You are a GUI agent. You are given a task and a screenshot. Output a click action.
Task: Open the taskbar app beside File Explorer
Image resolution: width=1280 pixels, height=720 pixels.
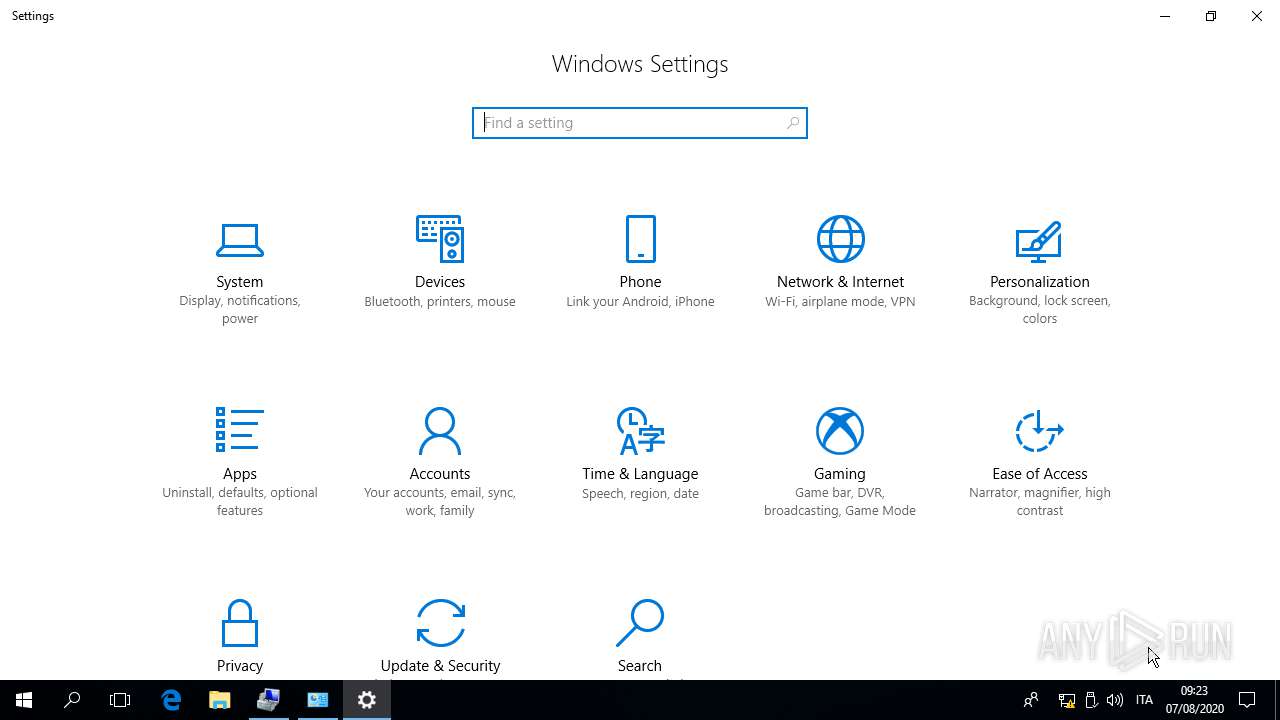click(268, 700)
